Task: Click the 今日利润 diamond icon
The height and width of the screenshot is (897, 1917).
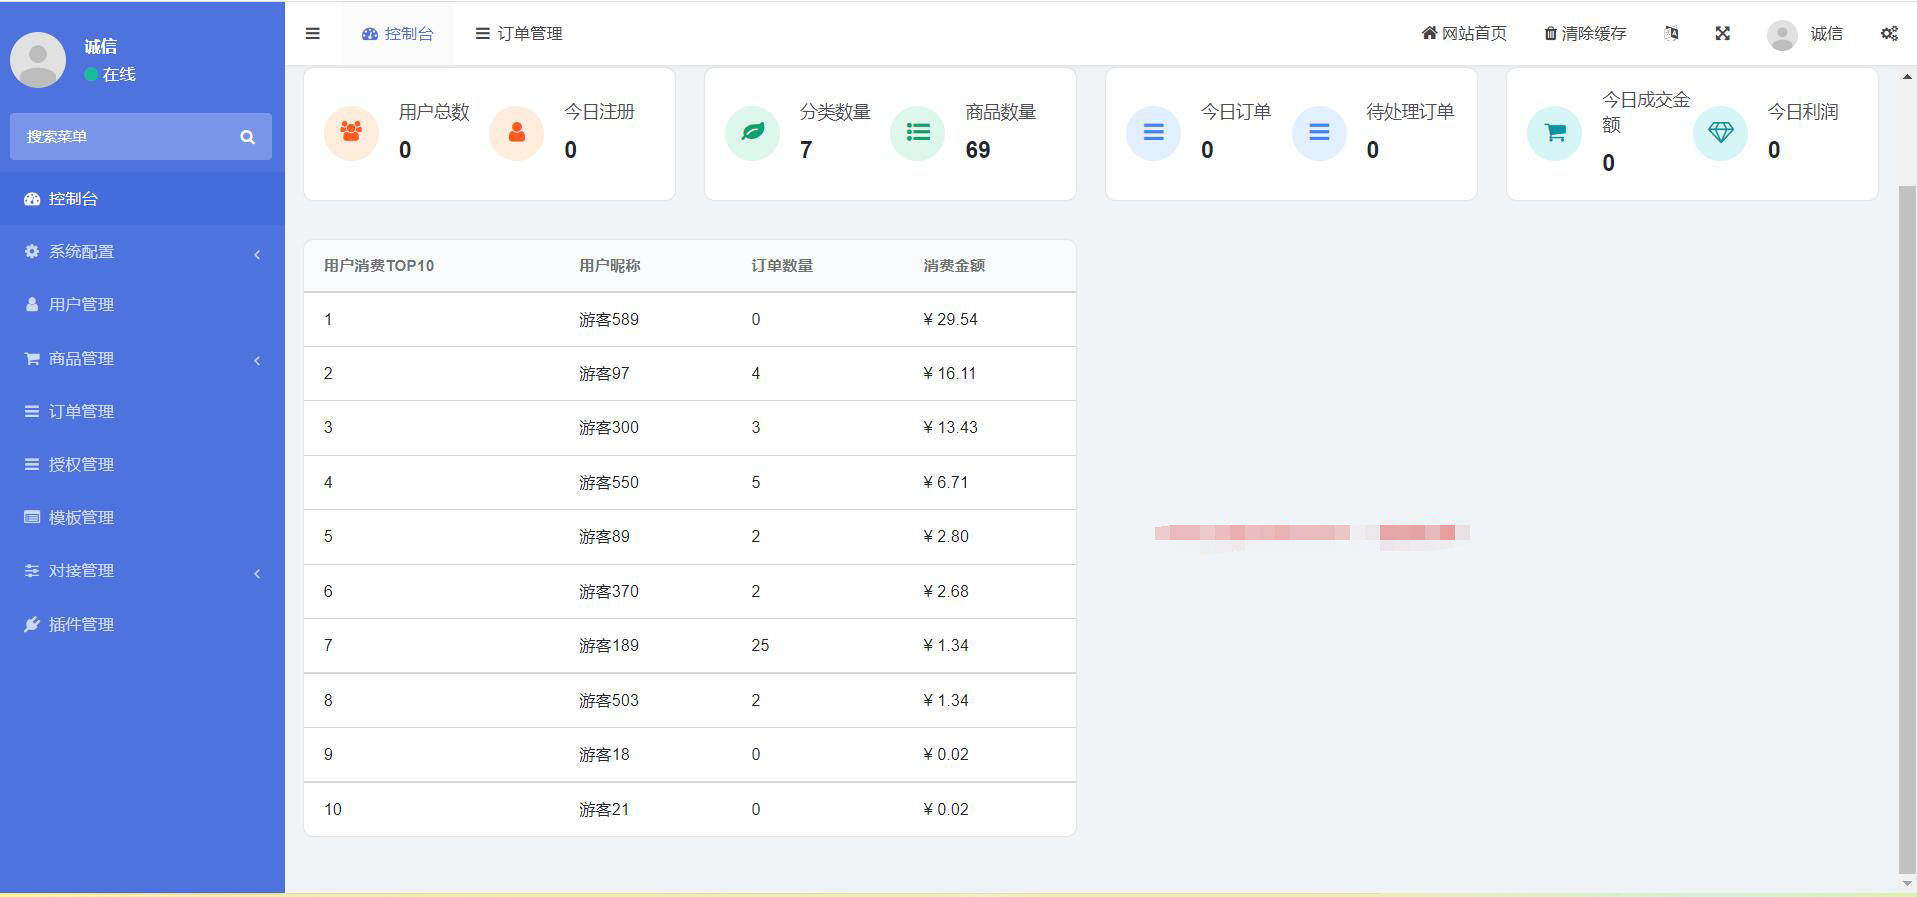Action: pyautogui.click(x=1720, y=132)
